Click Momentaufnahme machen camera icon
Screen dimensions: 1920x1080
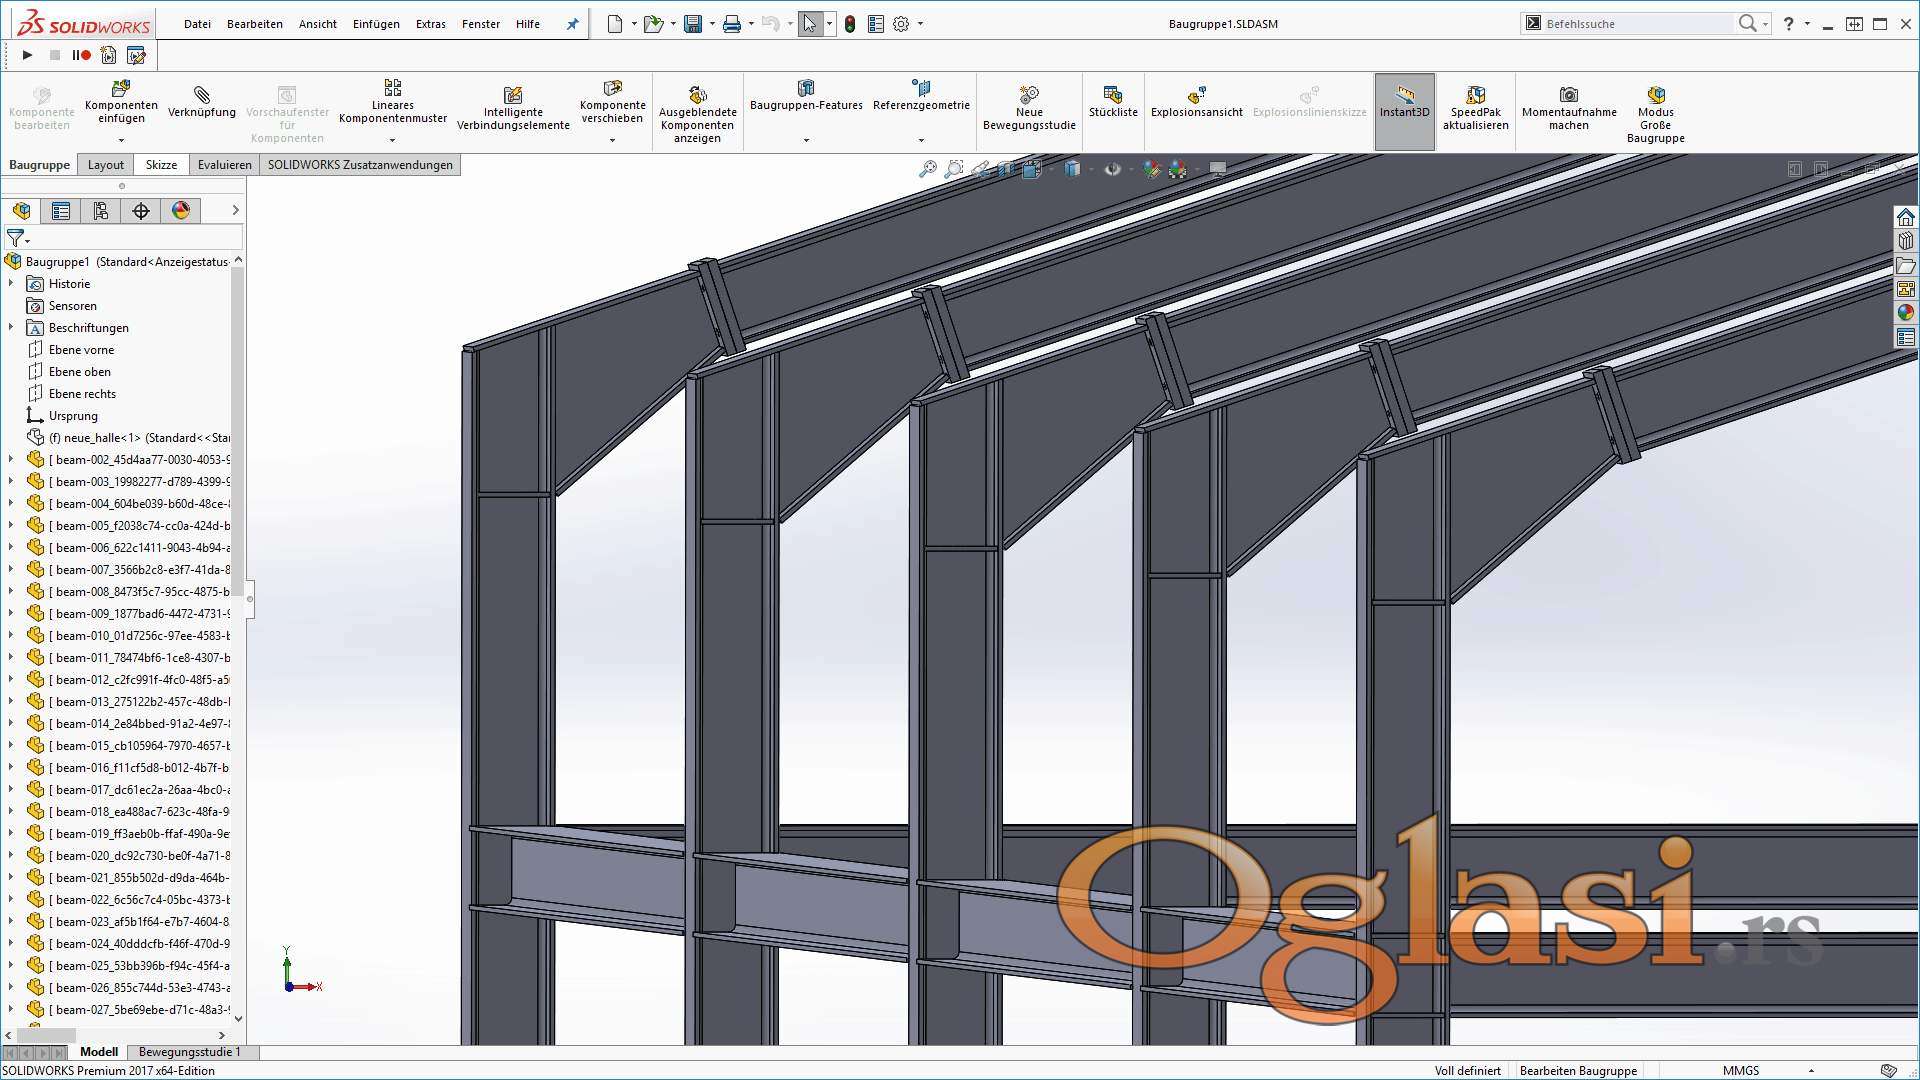[1568, 95]
